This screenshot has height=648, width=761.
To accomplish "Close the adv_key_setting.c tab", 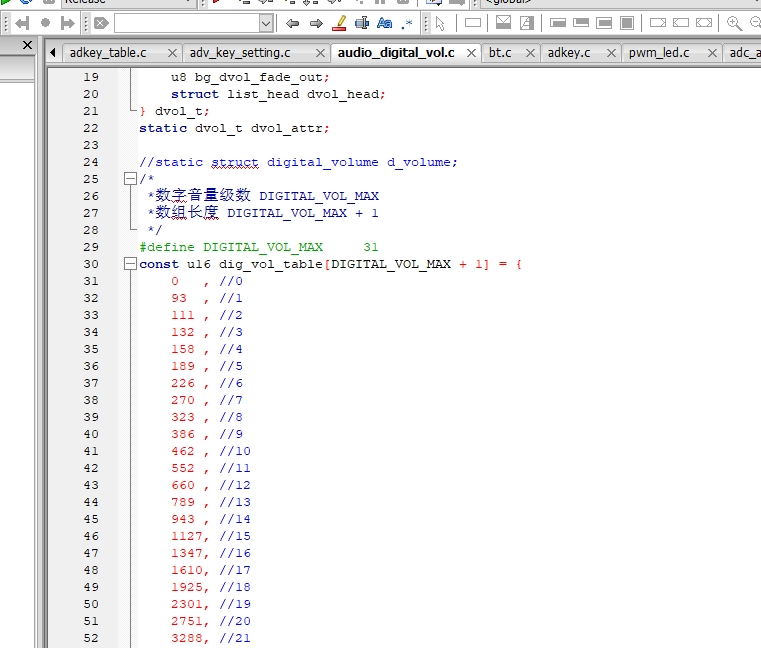I will [320, 53].
